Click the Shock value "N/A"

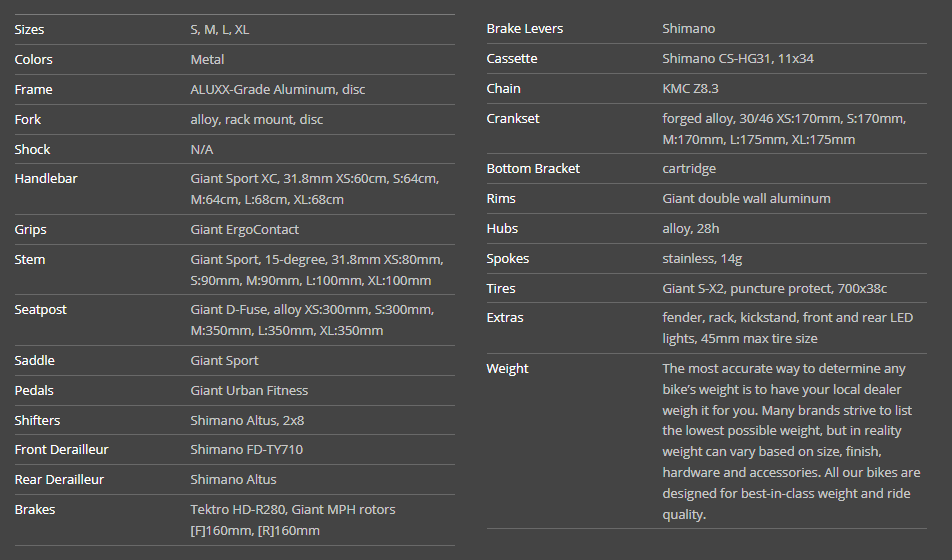point(202,149)
